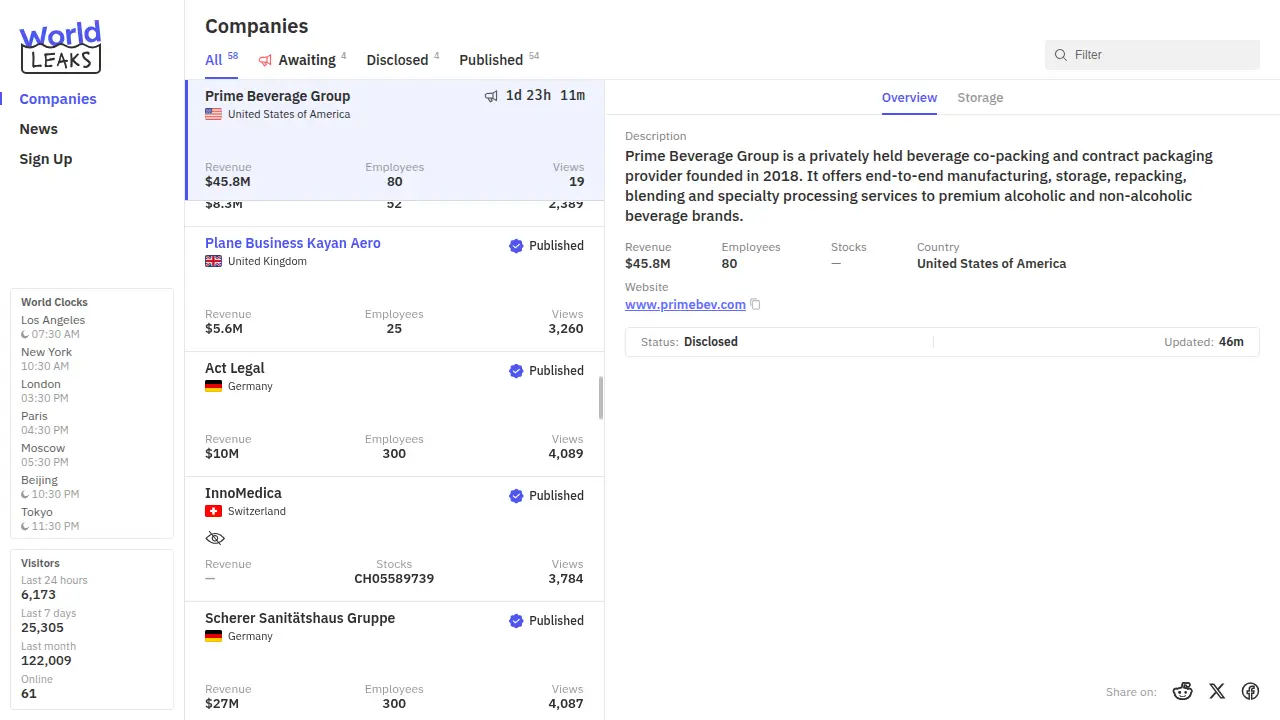Share the page using the Facebook icon

(1250, 691)
